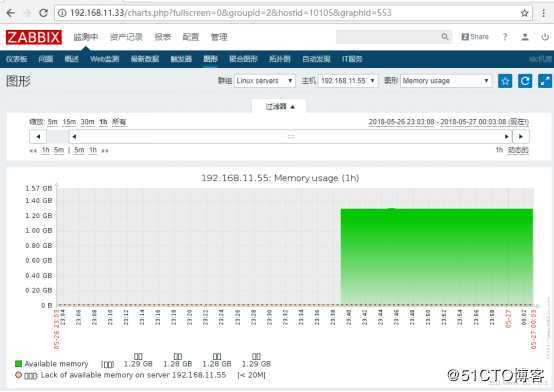Switch to the 拓扑图 submenu tab
Viewport: 554px width, 392px height.
[x=280, y=59]
